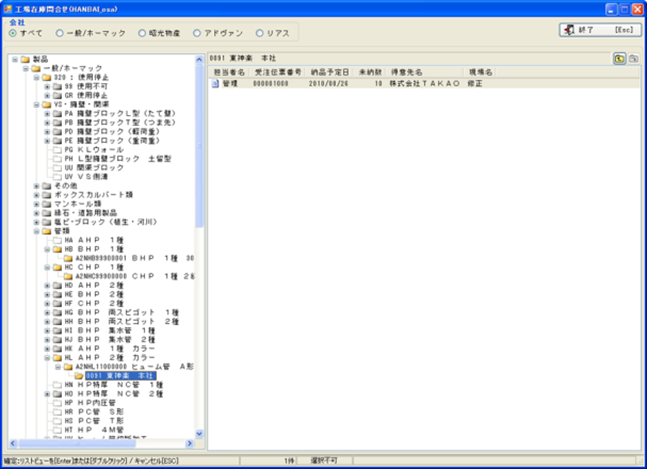Click folder icon of 縁石・道路用製品
This screenshot has height=469, width=647.
(x=47, y=213)
